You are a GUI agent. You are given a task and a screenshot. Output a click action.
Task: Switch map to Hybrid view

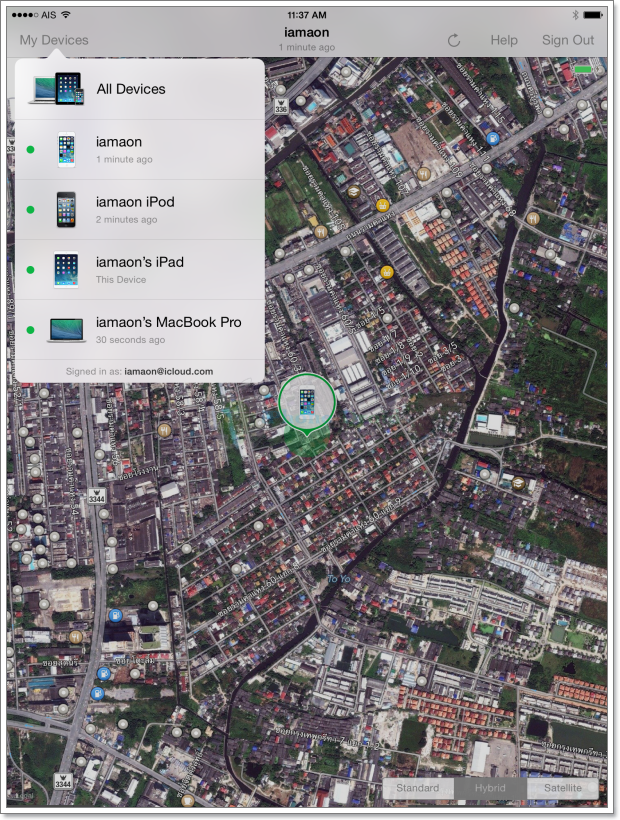[489, 788]
